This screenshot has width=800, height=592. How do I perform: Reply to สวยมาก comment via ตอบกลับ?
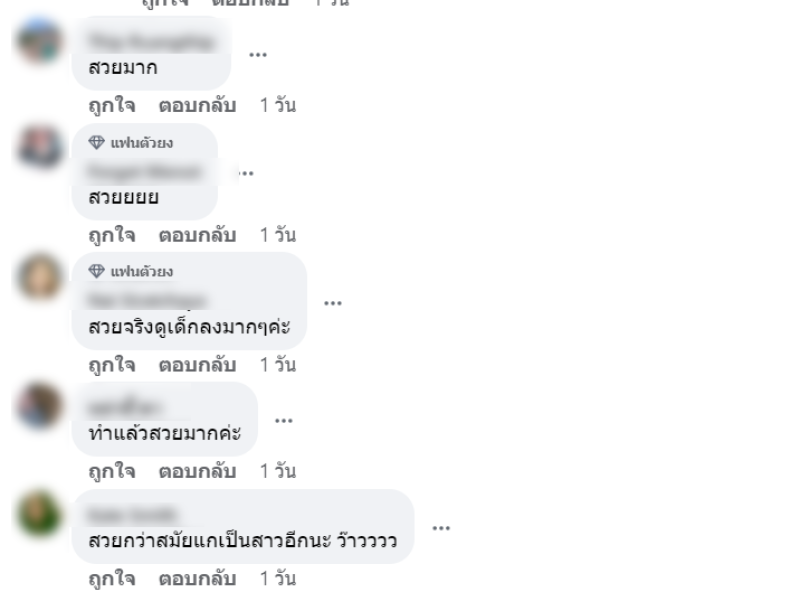pyautogui.click(x=197, y=105)
